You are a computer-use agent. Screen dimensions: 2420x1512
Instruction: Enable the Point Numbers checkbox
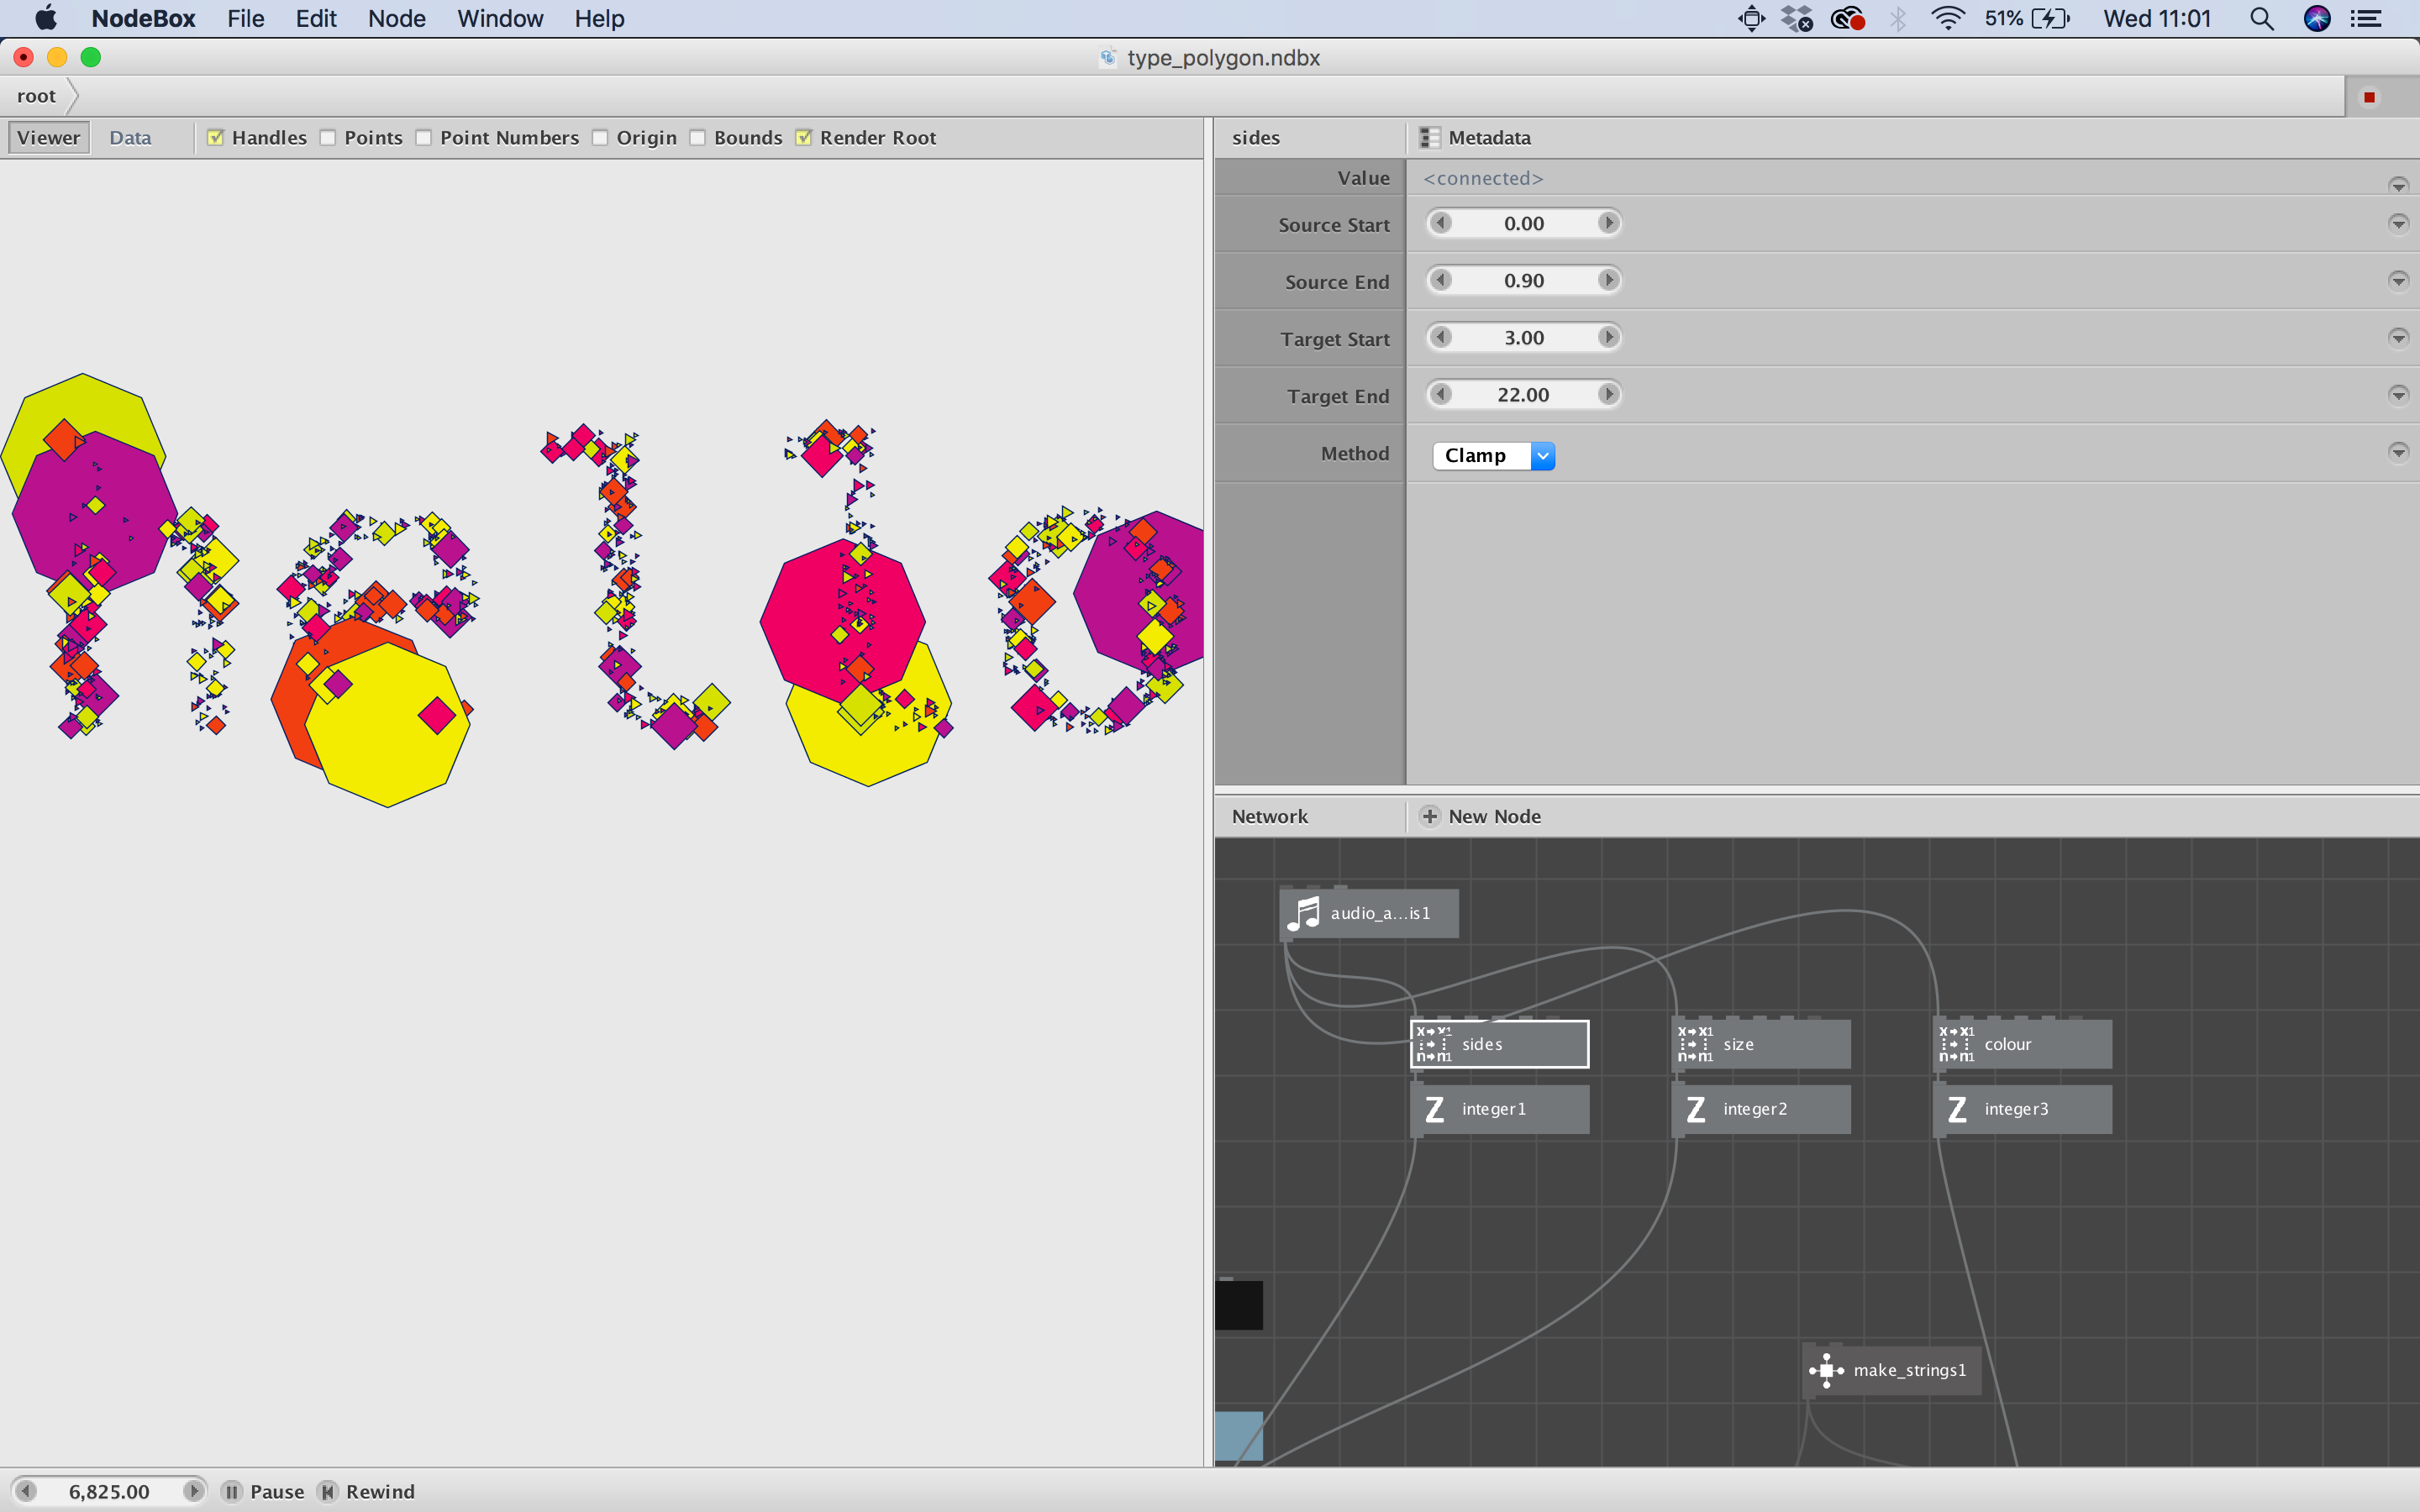click(424, 138)
